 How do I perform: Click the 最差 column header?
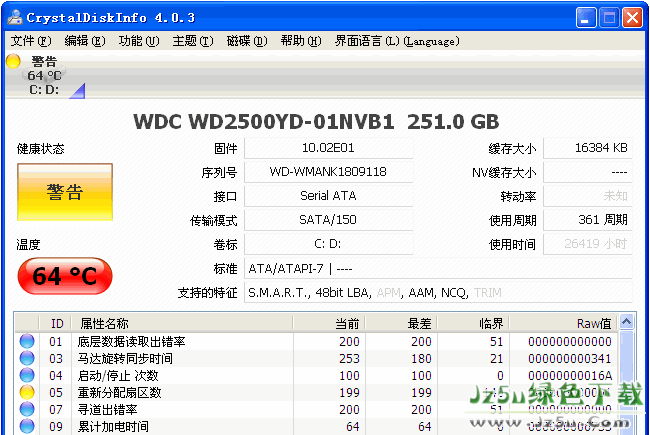tap(401, 323)
